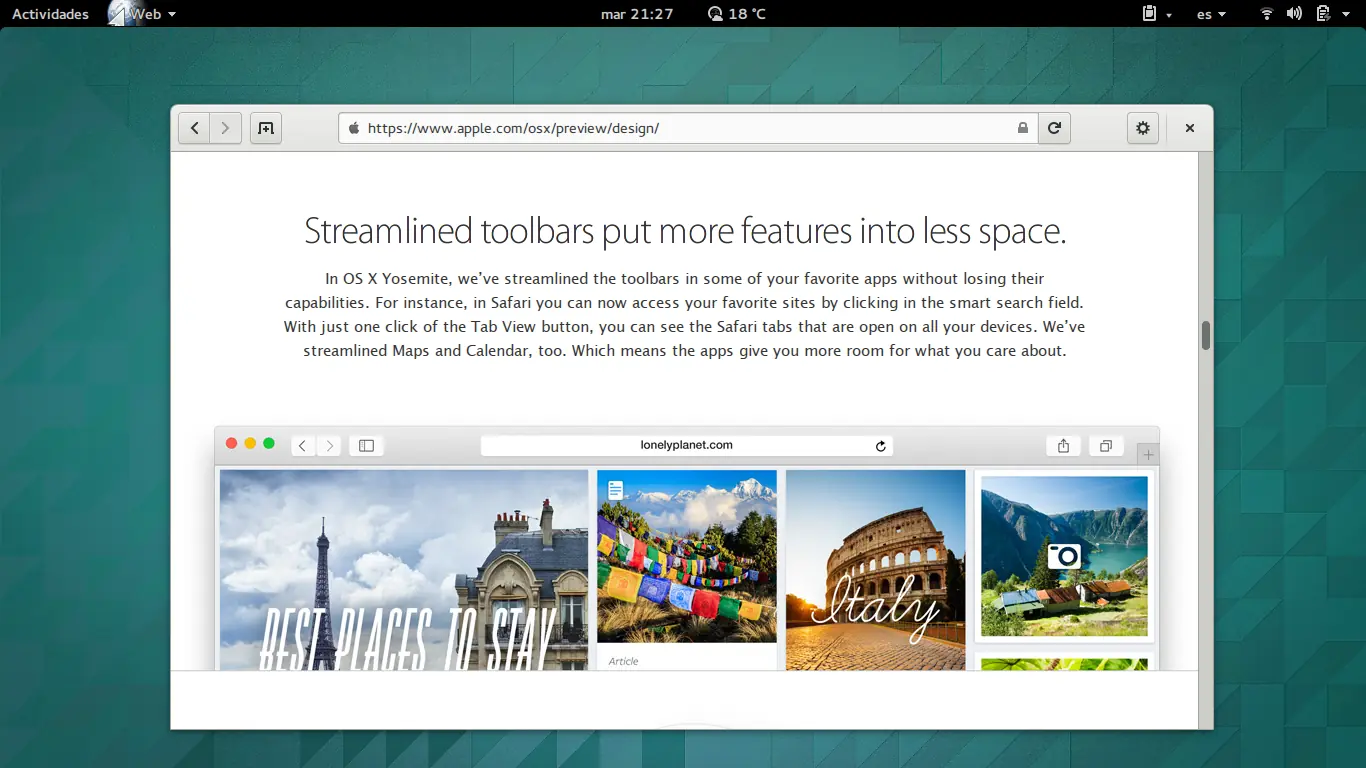Image resolution: width=1366 pixels, height=768 pixels.
Task: Click the green zoom dot in Safari mockup
Action: tap(269, 443)
